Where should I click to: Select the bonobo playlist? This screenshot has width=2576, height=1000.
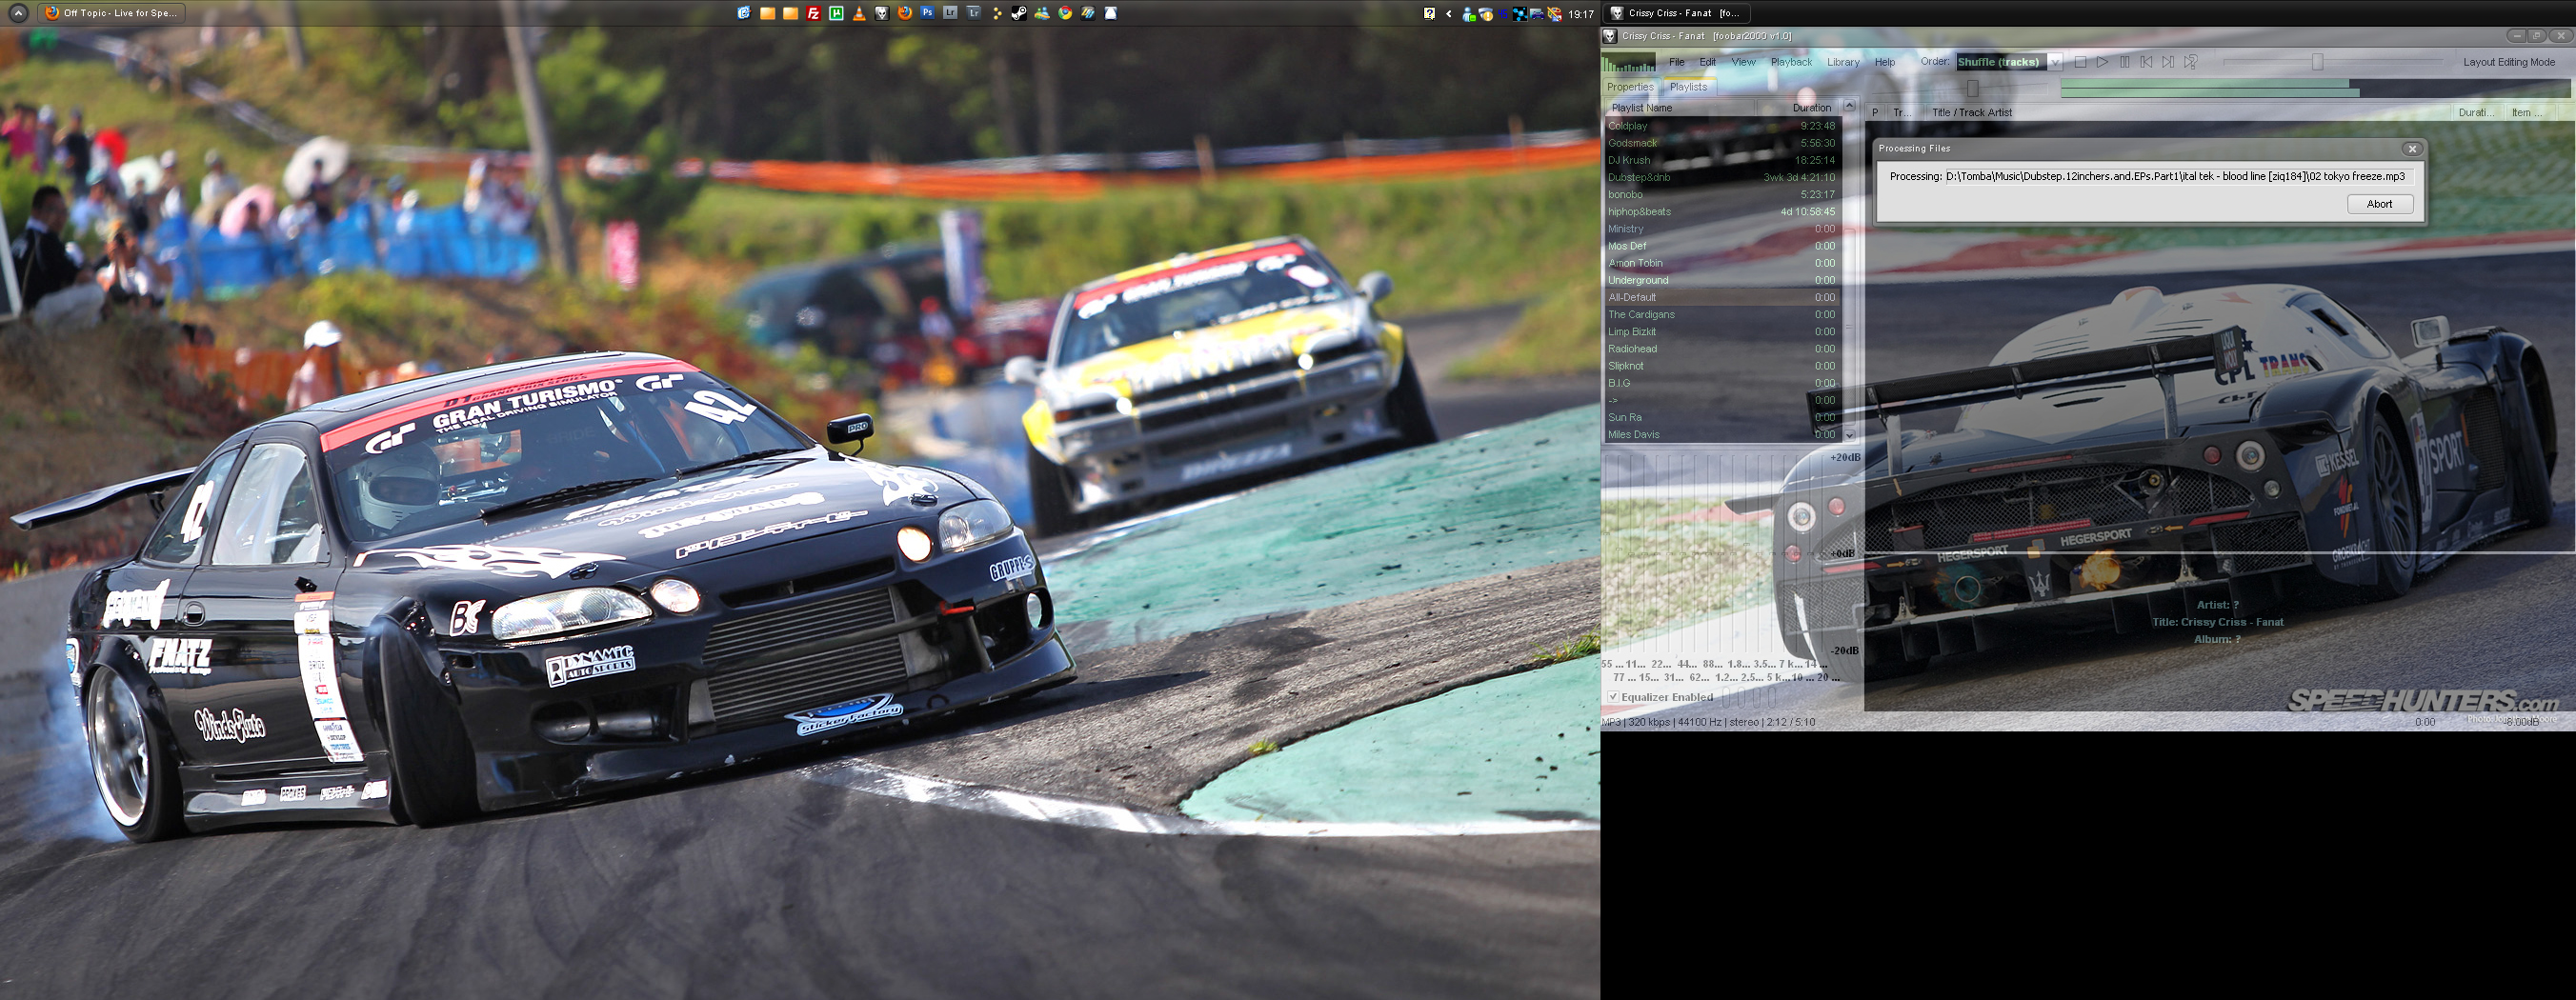tap(1721, 194)
